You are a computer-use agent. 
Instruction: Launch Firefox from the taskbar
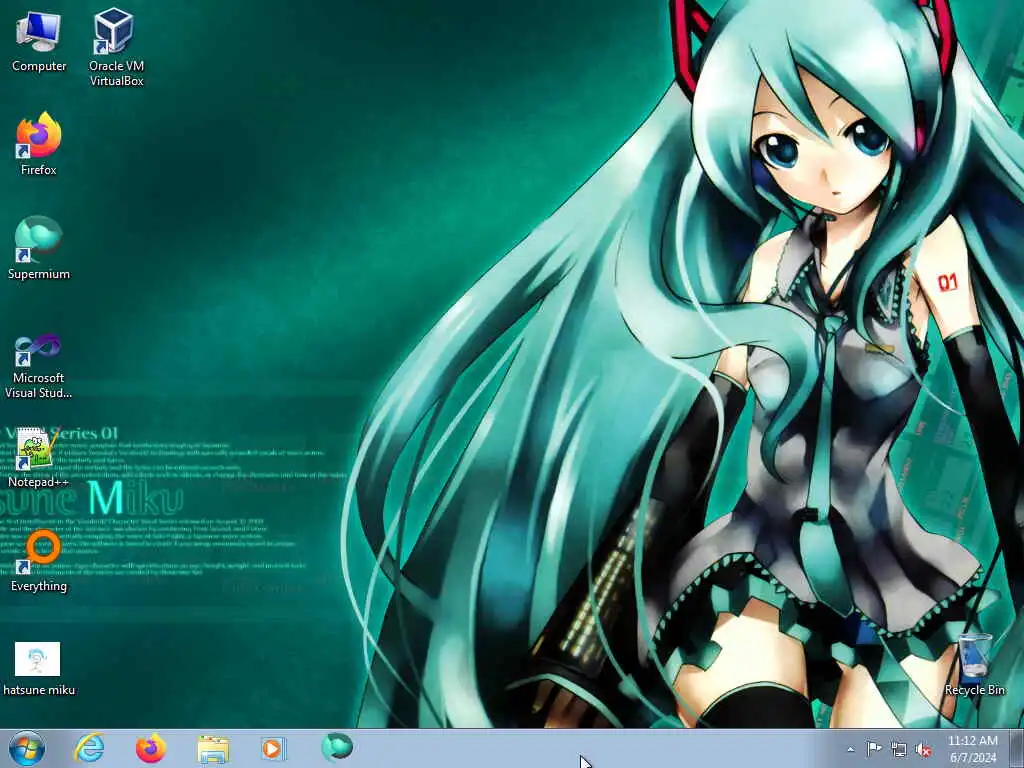pyautogui.click(x=151, y=748)
